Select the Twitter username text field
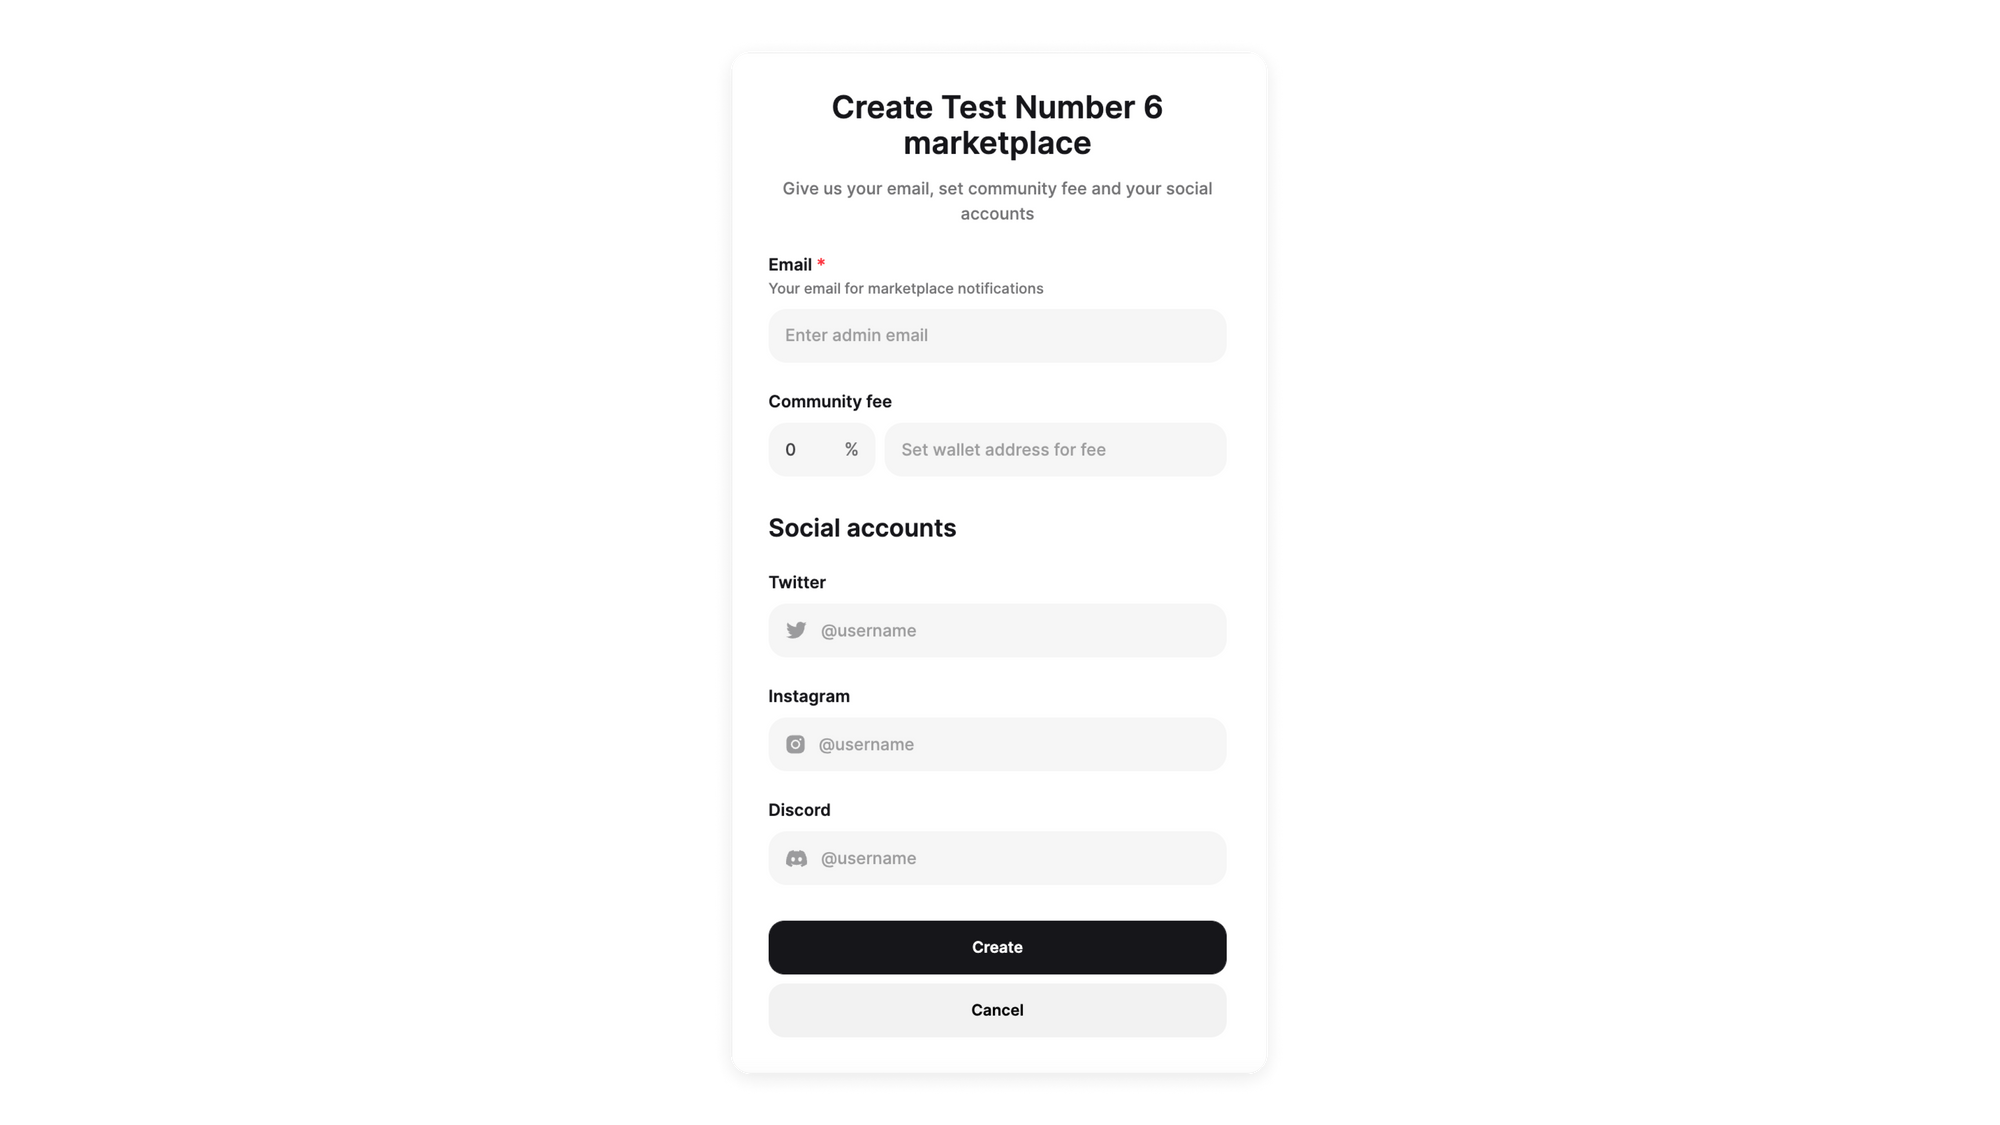 [997, 629]
